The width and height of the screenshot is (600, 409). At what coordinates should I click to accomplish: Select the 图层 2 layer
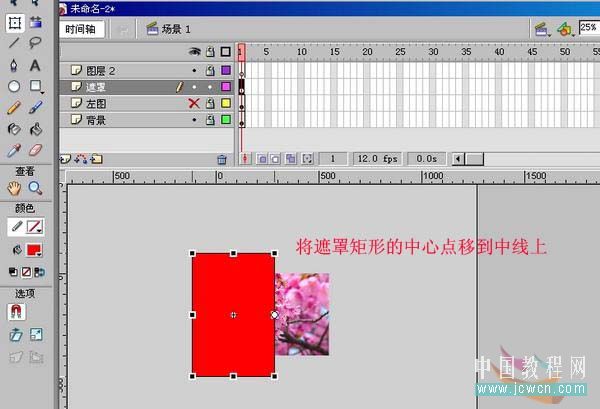point(147,70)
